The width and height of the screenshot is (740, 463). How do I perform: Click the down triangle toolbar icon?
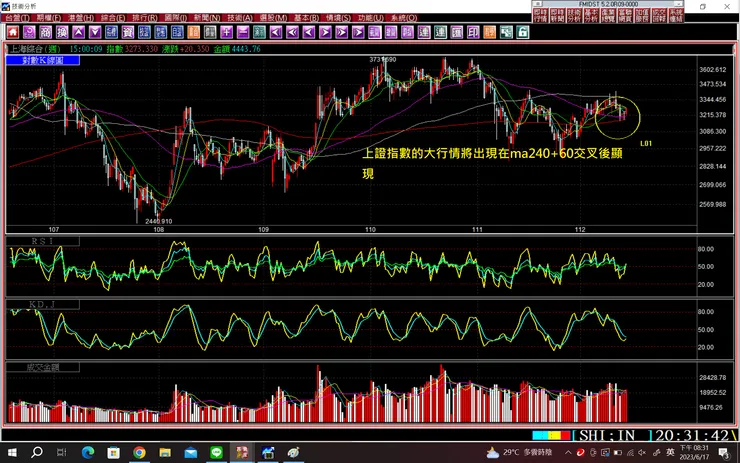coord(95,32)
